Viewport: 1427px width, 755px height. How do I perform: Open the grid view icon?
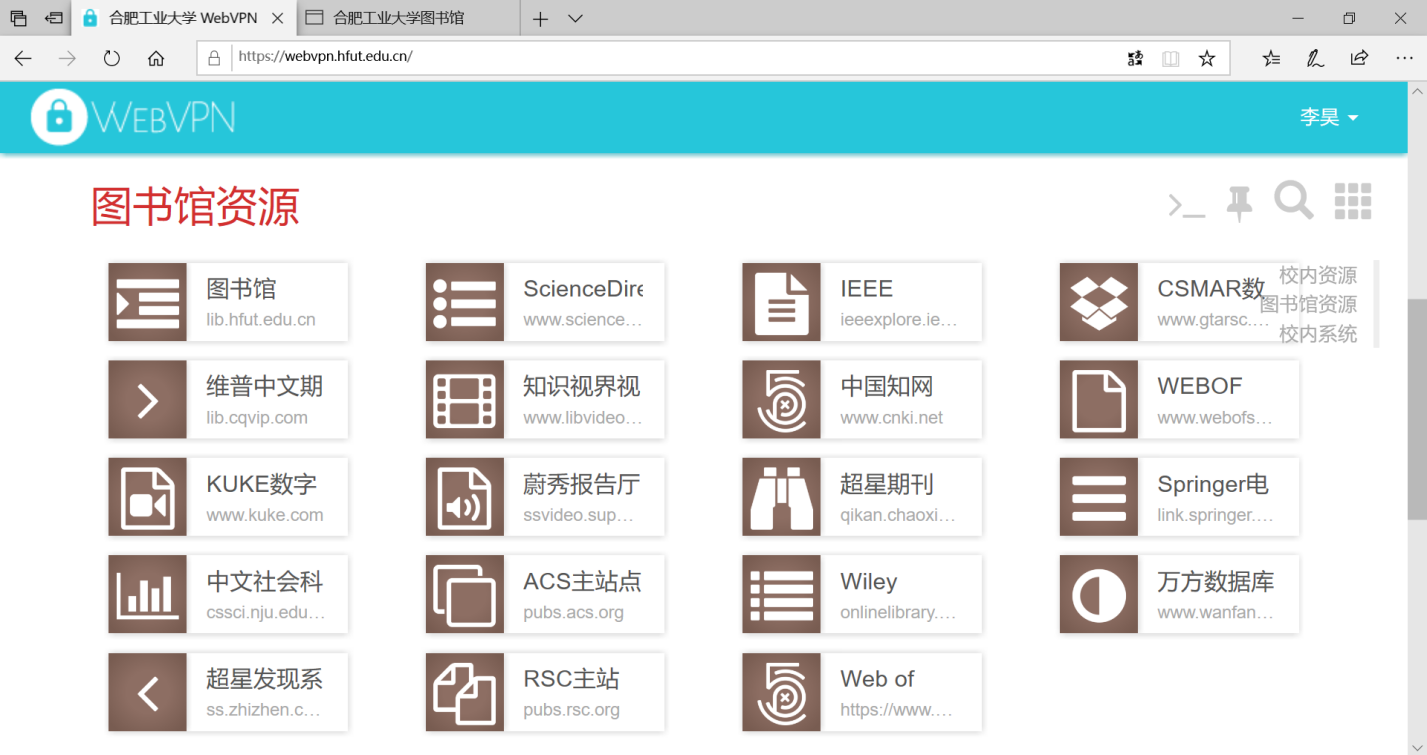[1353, 201]
